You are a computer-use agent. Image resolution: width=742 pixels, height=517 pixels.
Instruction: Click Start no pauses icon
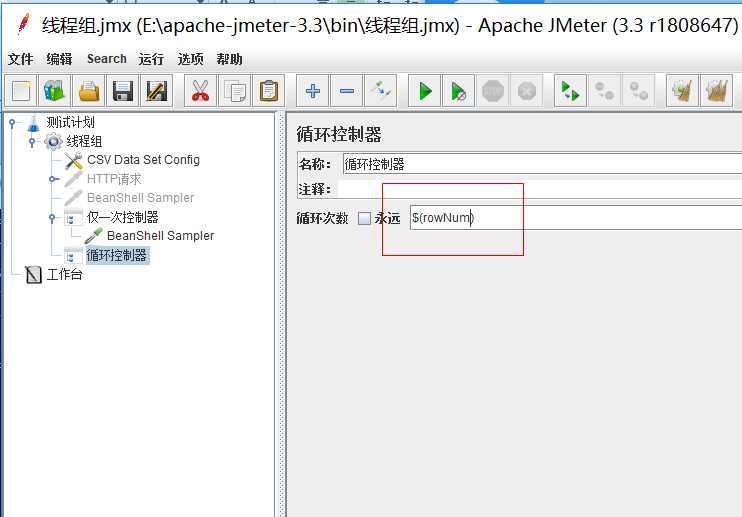459,91
